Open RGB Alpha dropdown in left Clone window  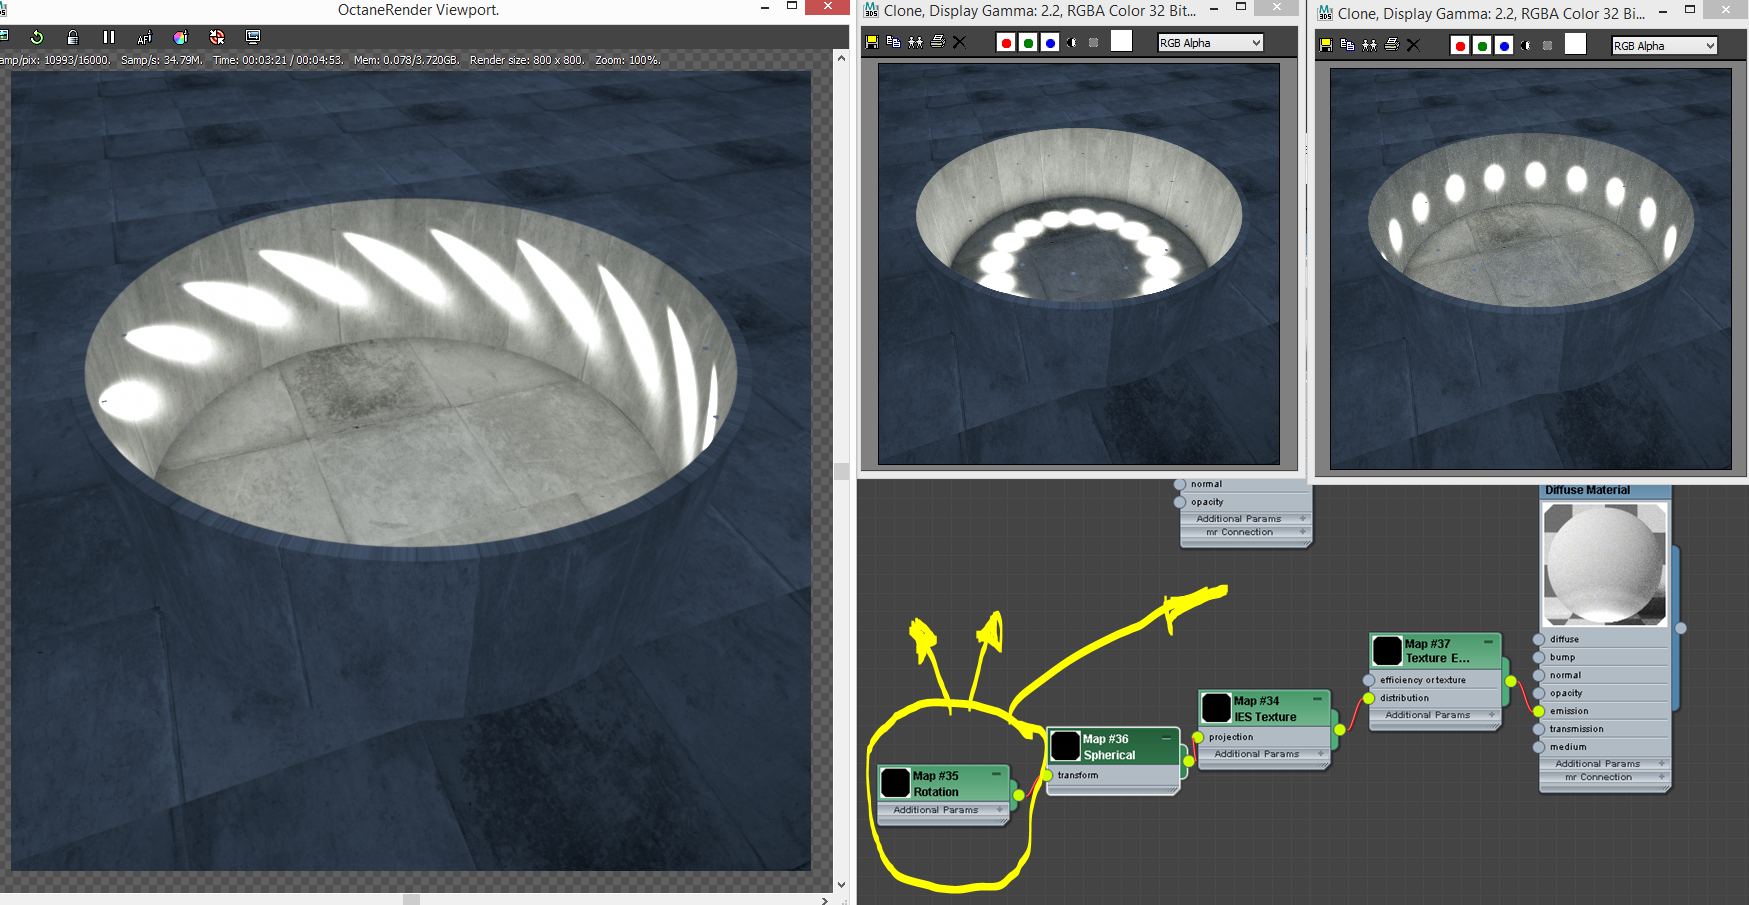[1210, 42]
